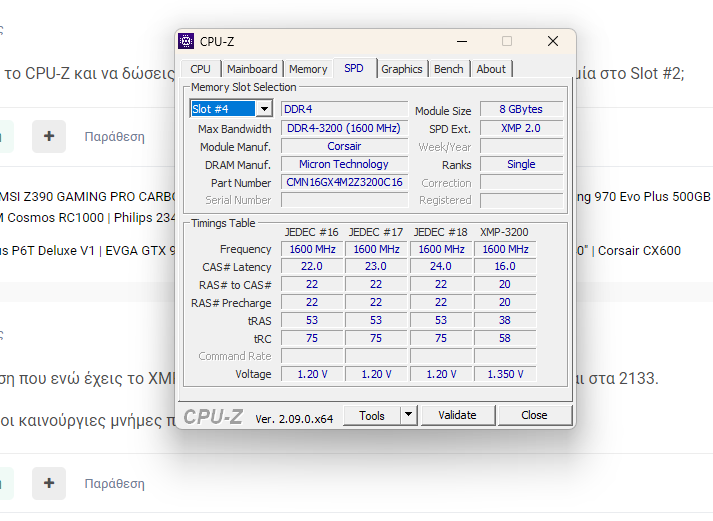Click the Corsair module manufacturer value
Screen dimensions: 713x521
[x=344, y=146]
